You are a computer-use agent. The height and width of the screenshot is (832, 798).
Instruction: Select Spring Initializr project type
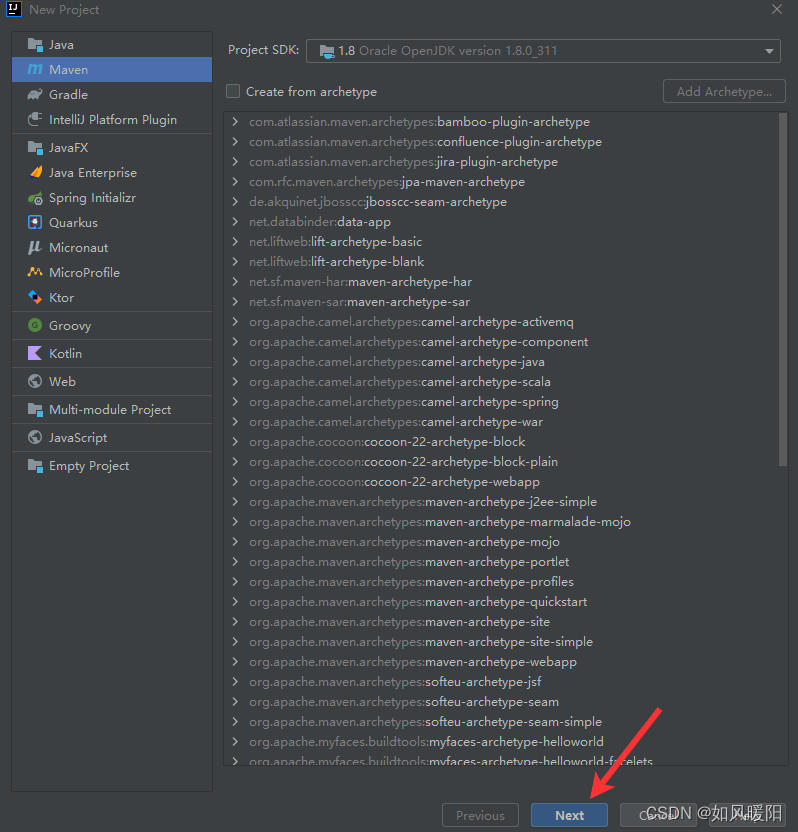coord(112,198)
